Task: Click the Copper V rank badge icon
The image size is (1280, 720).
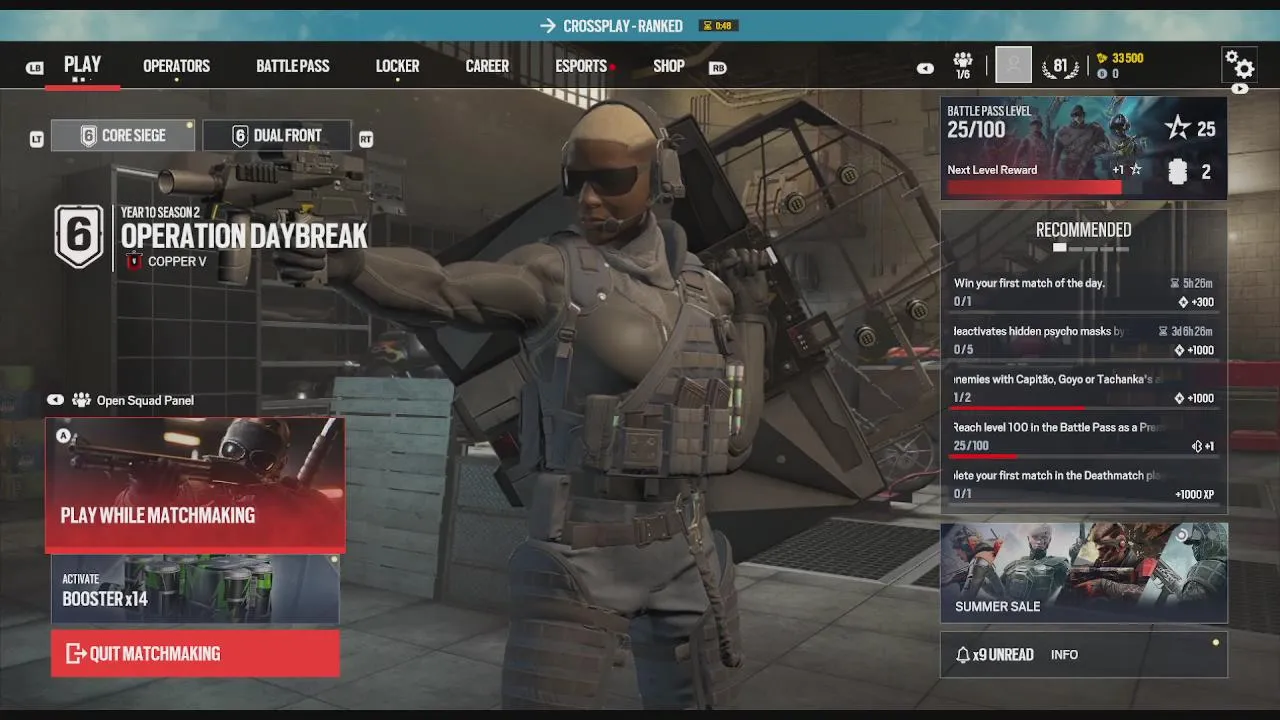Action: point(134,262)
